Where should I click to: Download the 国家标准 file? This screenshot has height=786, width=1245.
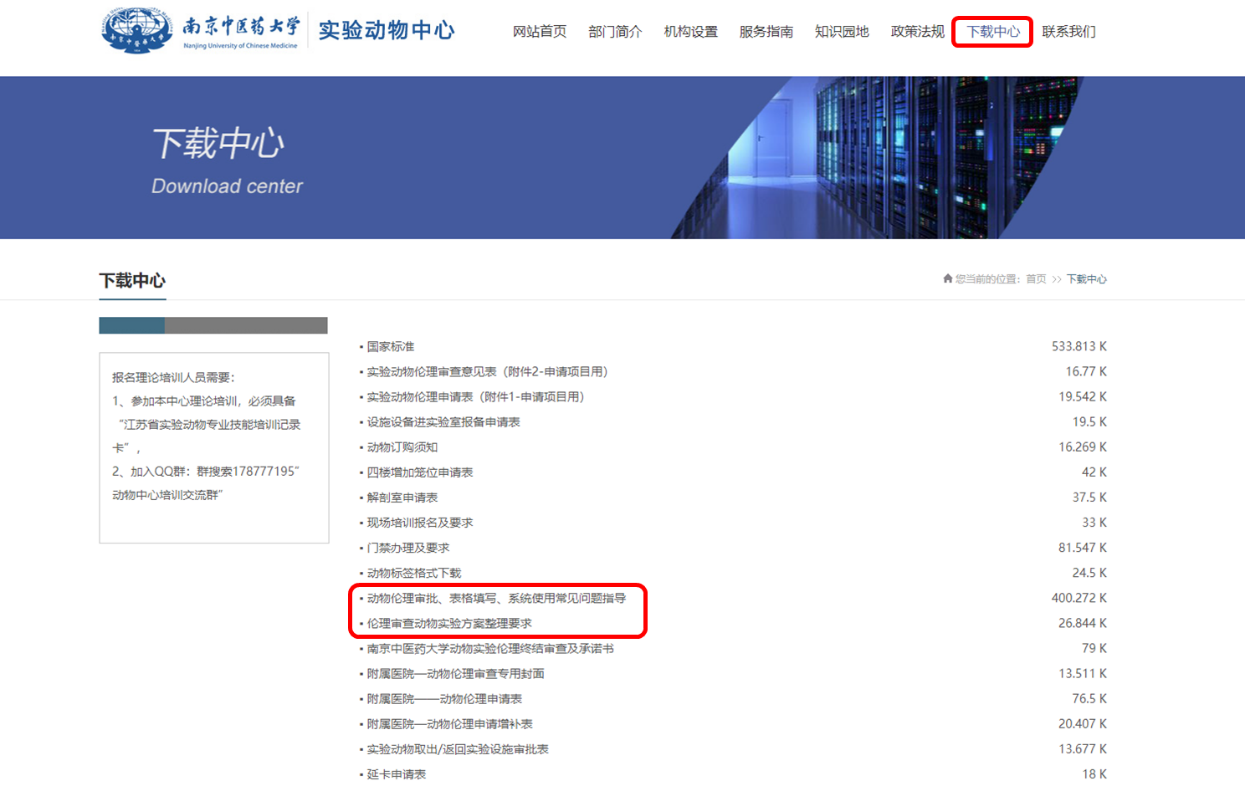pos(390,347)
